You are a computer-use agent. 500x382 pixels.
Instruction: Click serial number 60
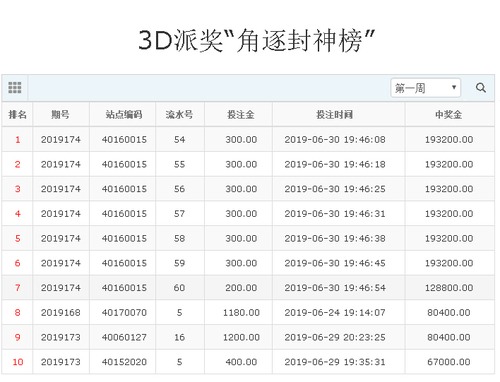179,288
